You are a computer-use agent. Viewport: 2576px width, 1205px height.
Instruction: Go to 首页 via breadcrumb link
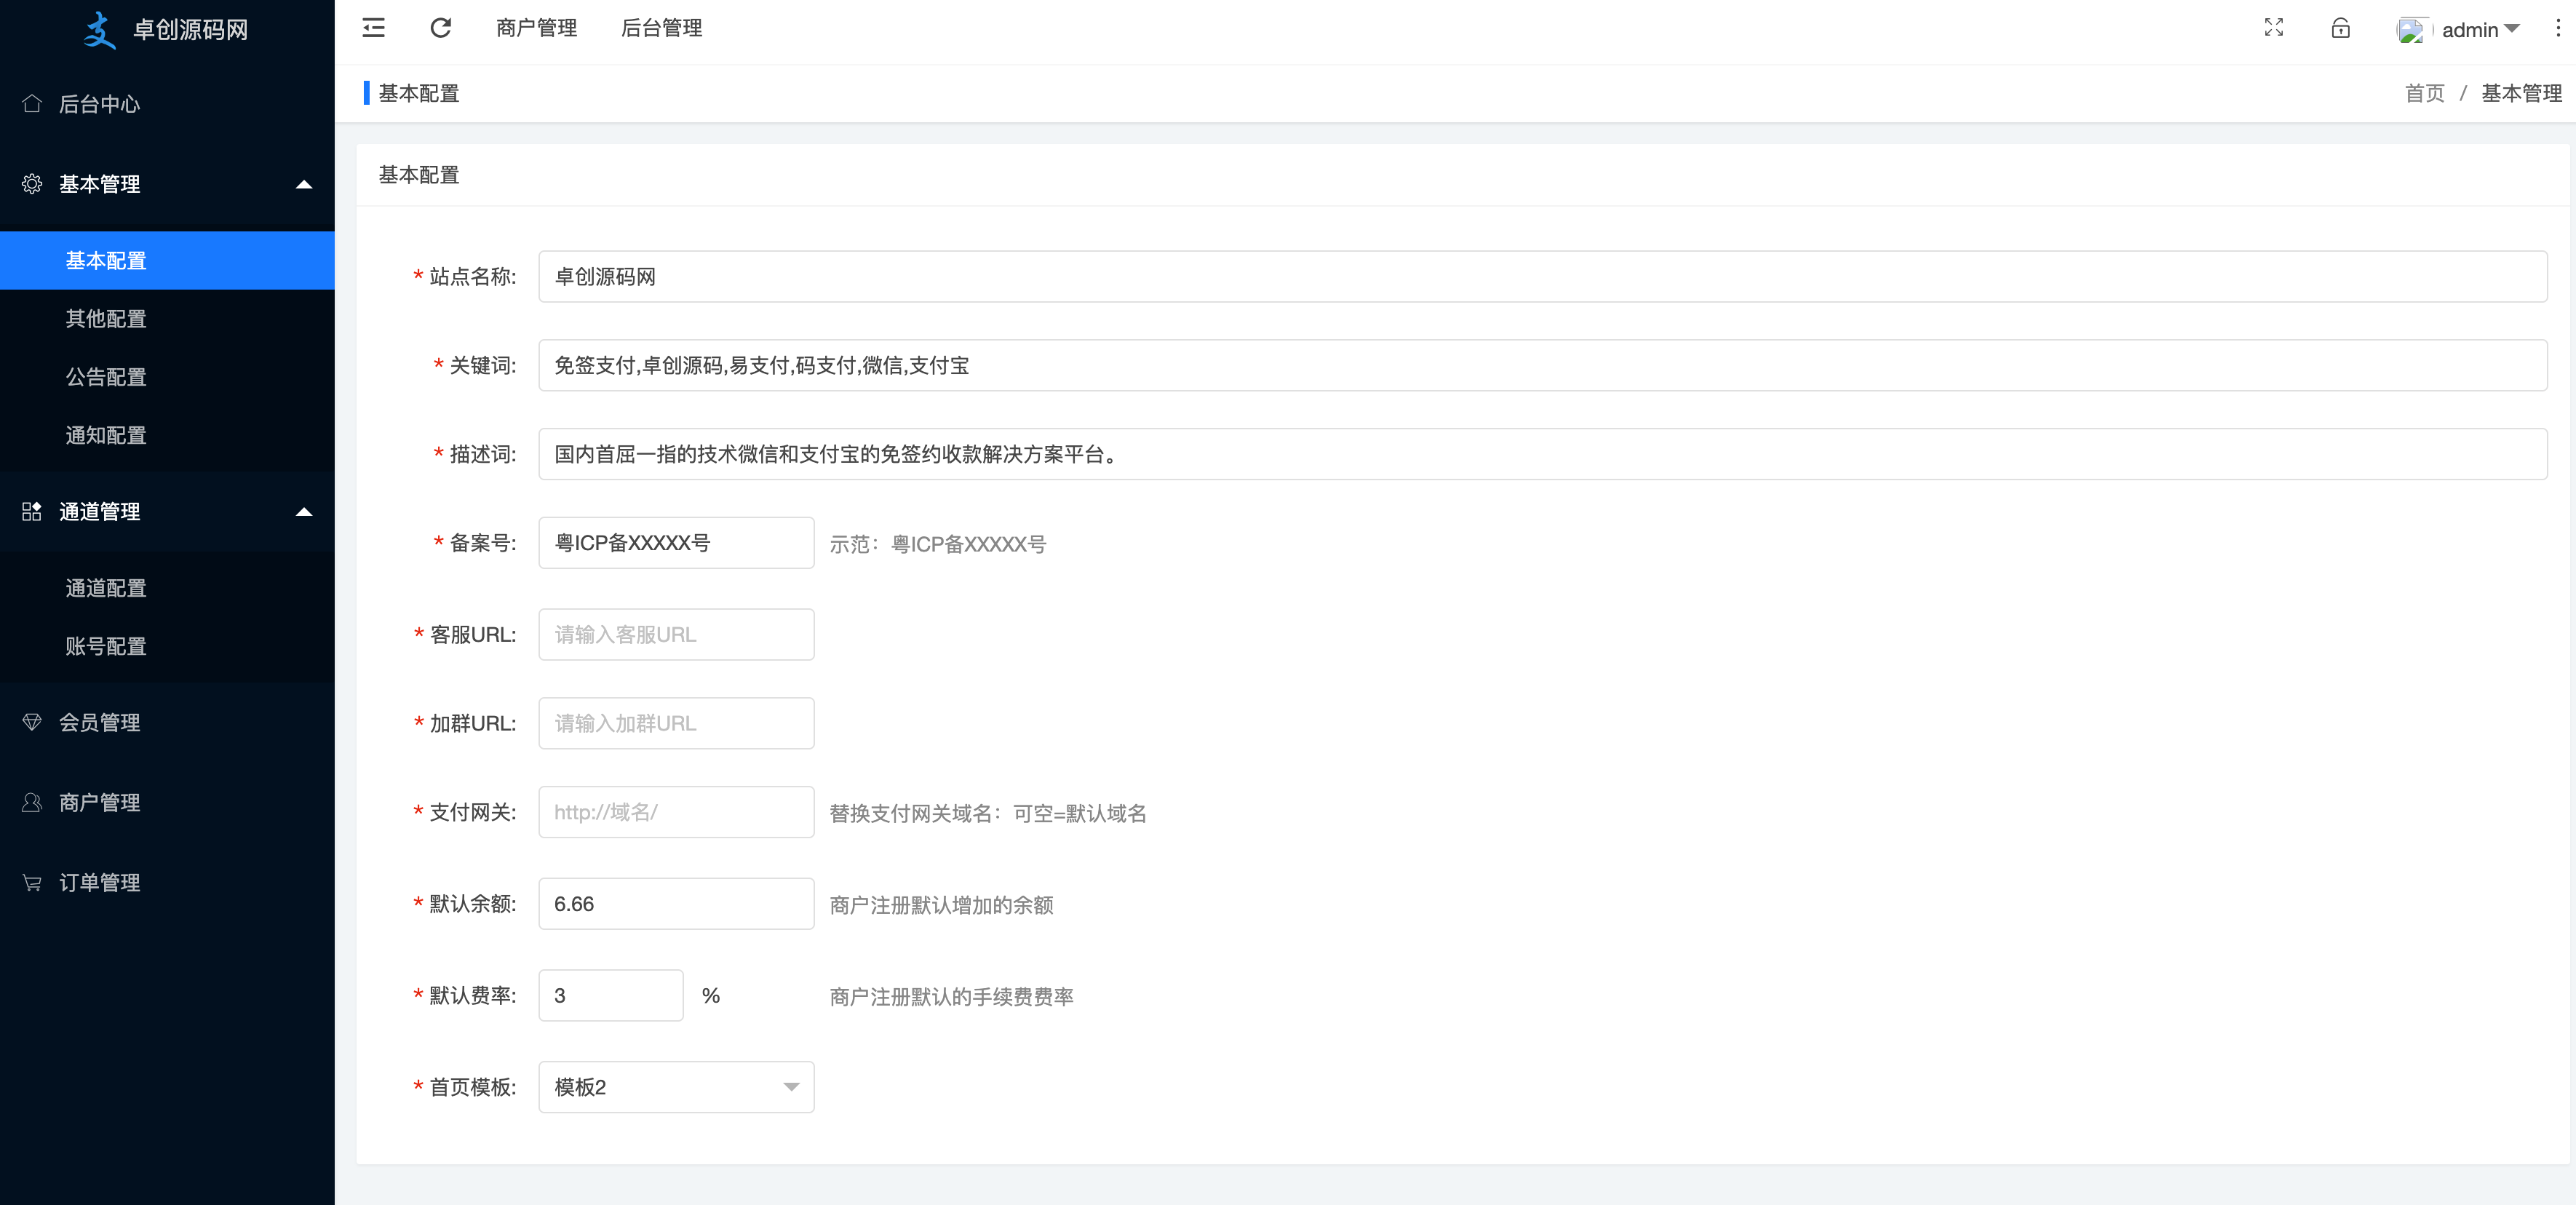[2424, 93]
